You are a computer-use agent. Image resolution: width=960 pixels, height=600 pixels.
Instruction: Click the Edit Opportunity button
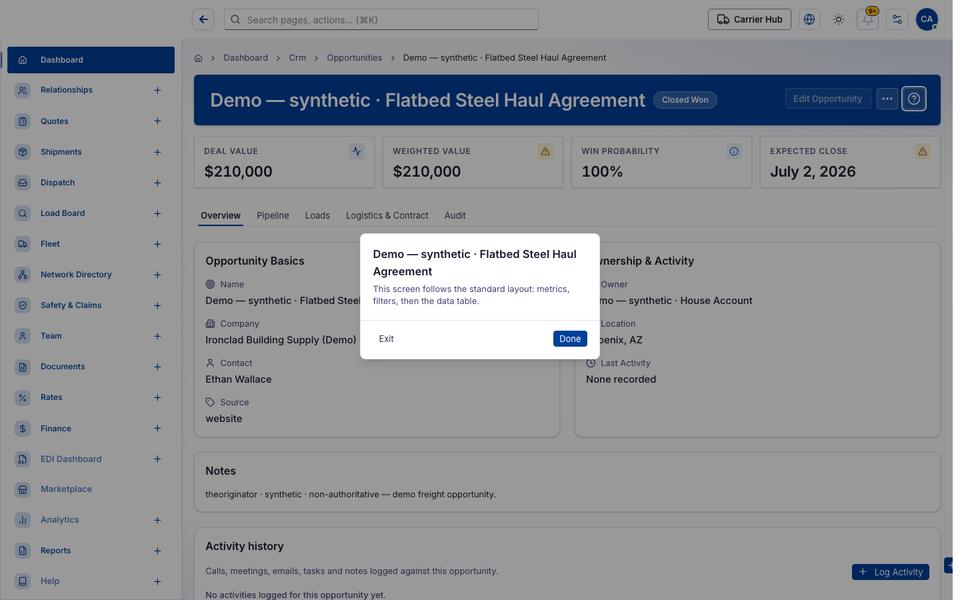tap(827, 99)
